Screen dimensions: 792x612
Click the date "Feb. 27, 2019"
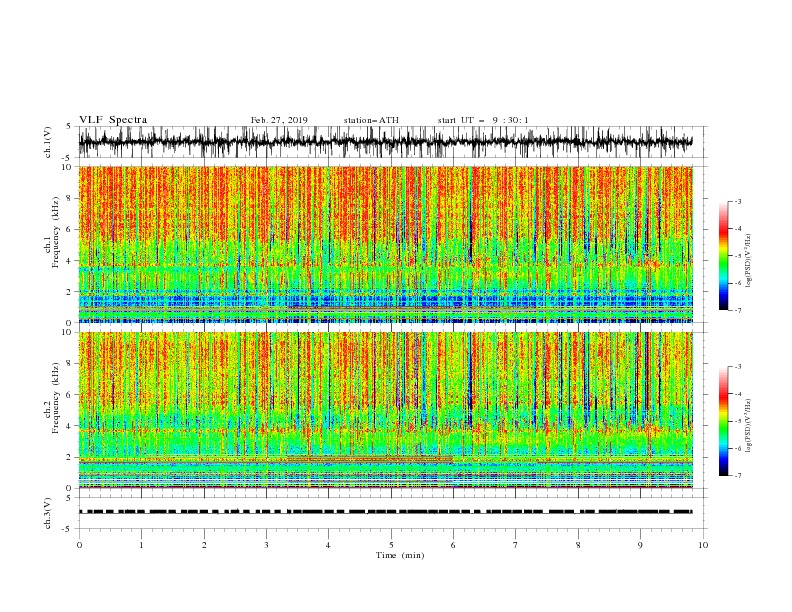pyautogui.click(x=279, y=120)
